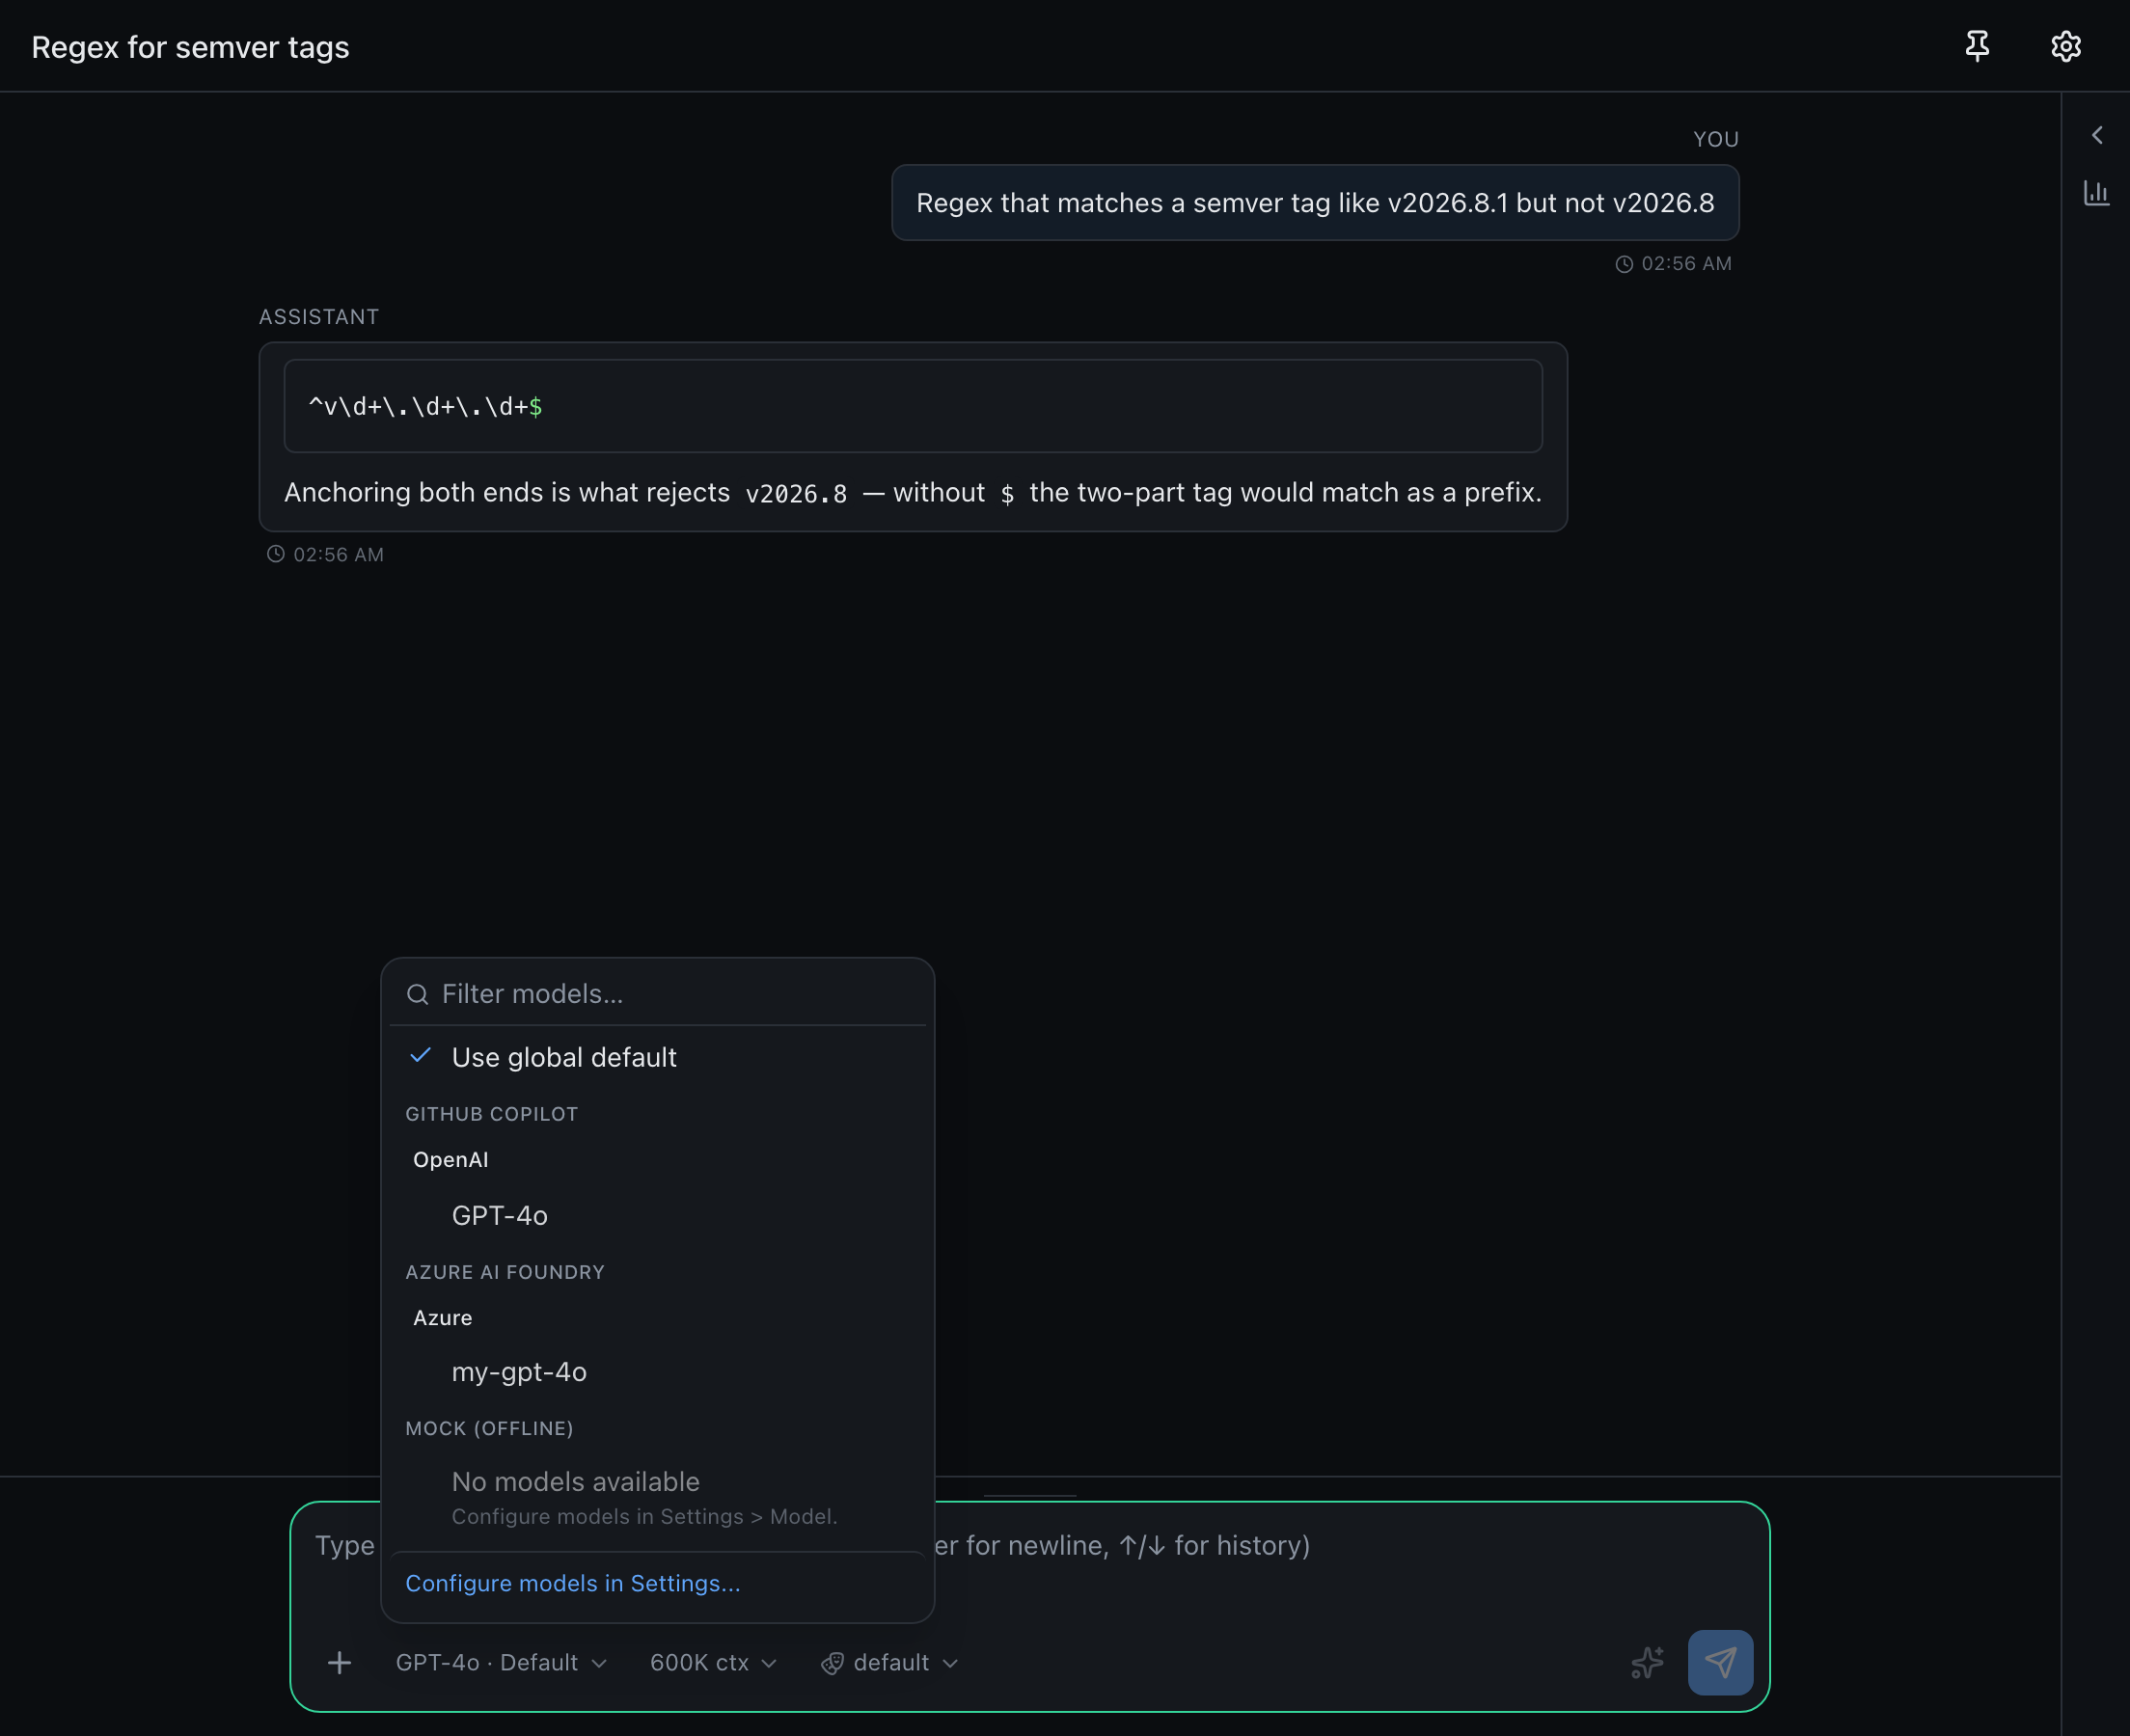This screenshot has height=1736, width=2130.
Task: Open the GPT-4o · Default model dropdown
Action: (x=501, y=1662)
